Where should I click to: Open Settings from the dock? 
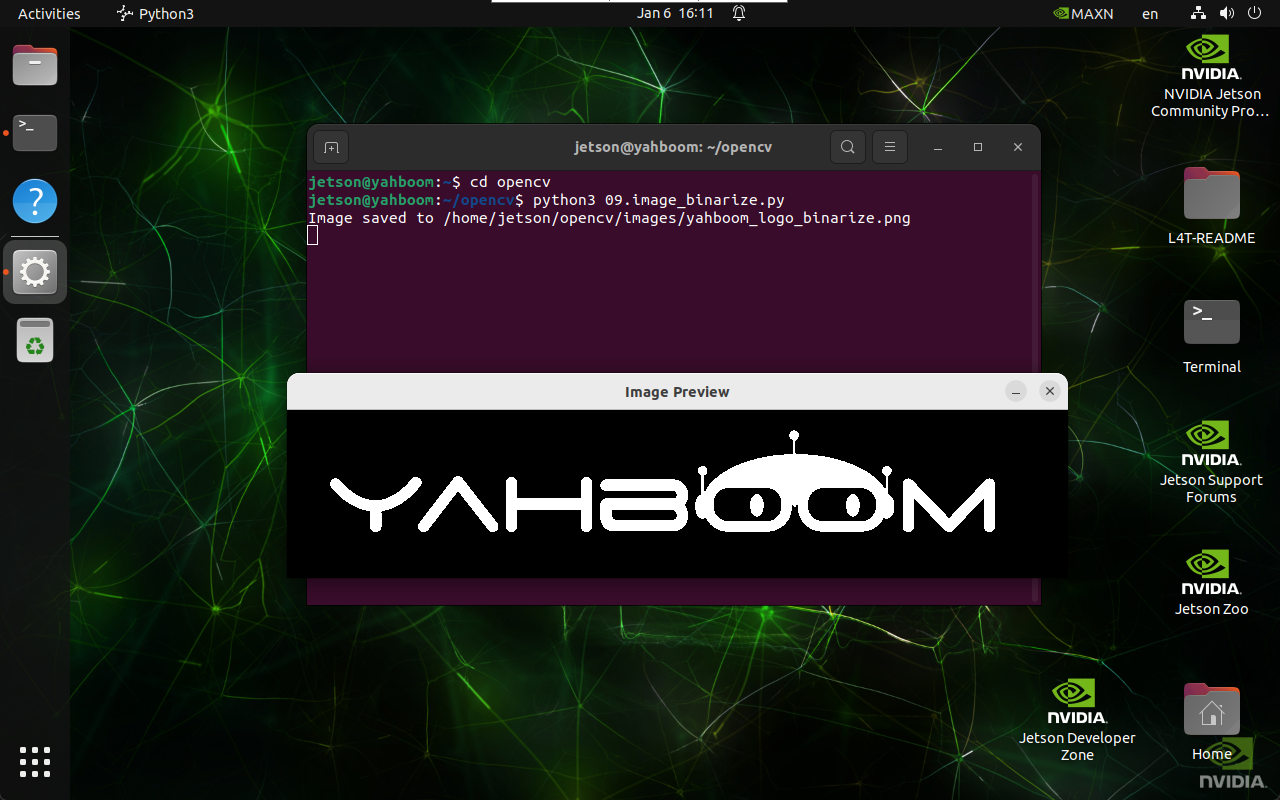pyautogui.click(x=35, y=271)
